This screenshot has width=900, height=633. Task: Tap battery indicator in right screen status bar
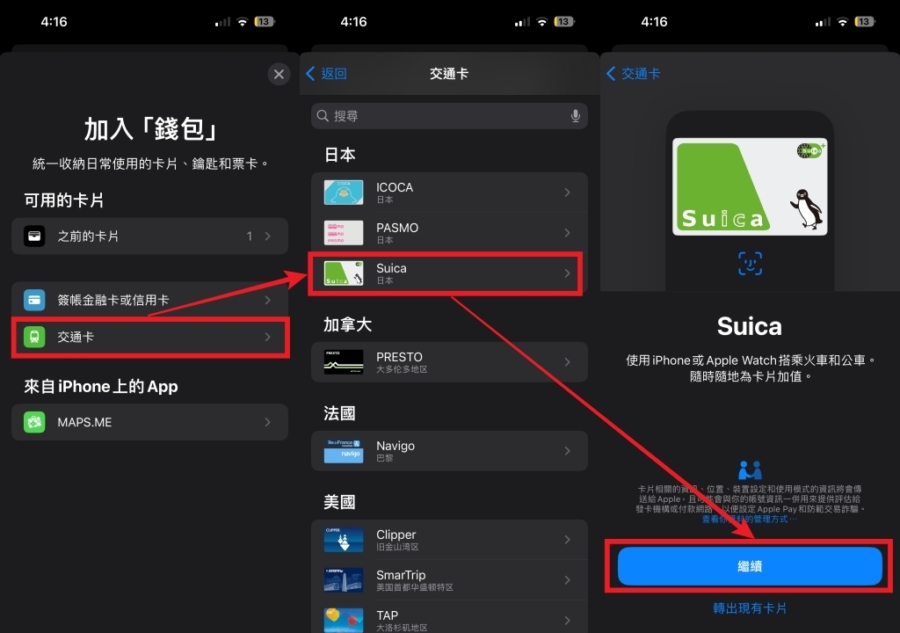pos(865,22)
